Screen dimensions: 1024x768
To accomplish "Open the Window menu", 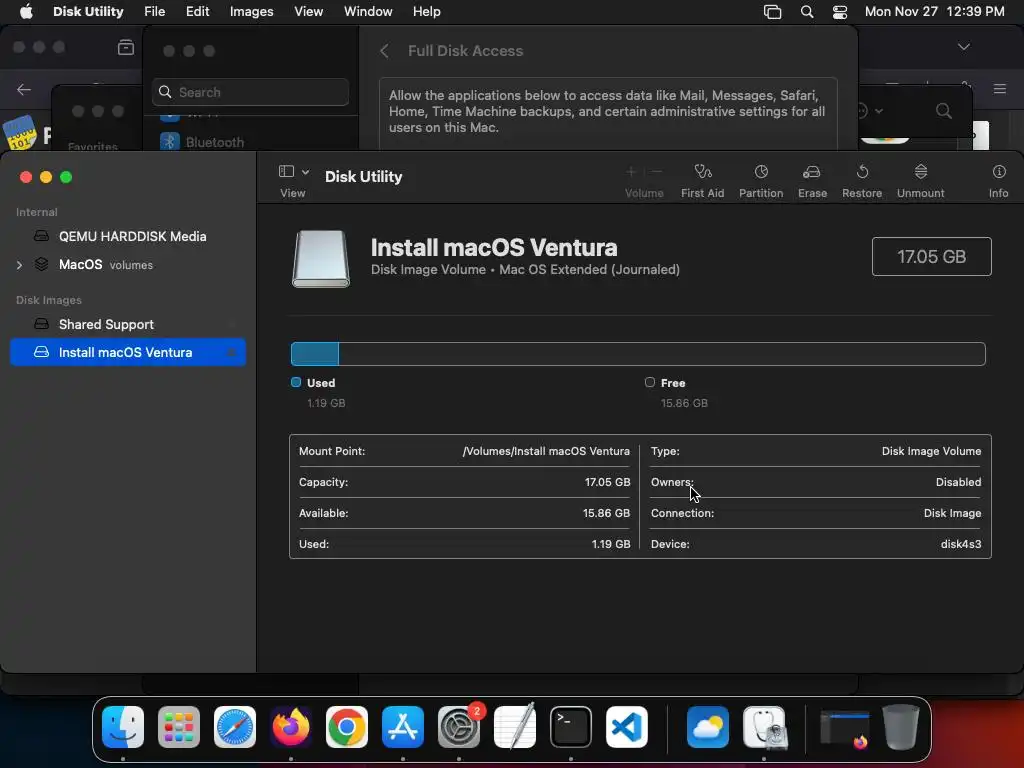I will 368,12.
